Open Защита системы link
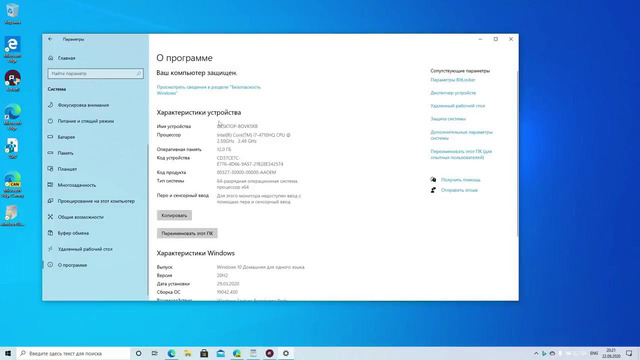 coord(448,119)
